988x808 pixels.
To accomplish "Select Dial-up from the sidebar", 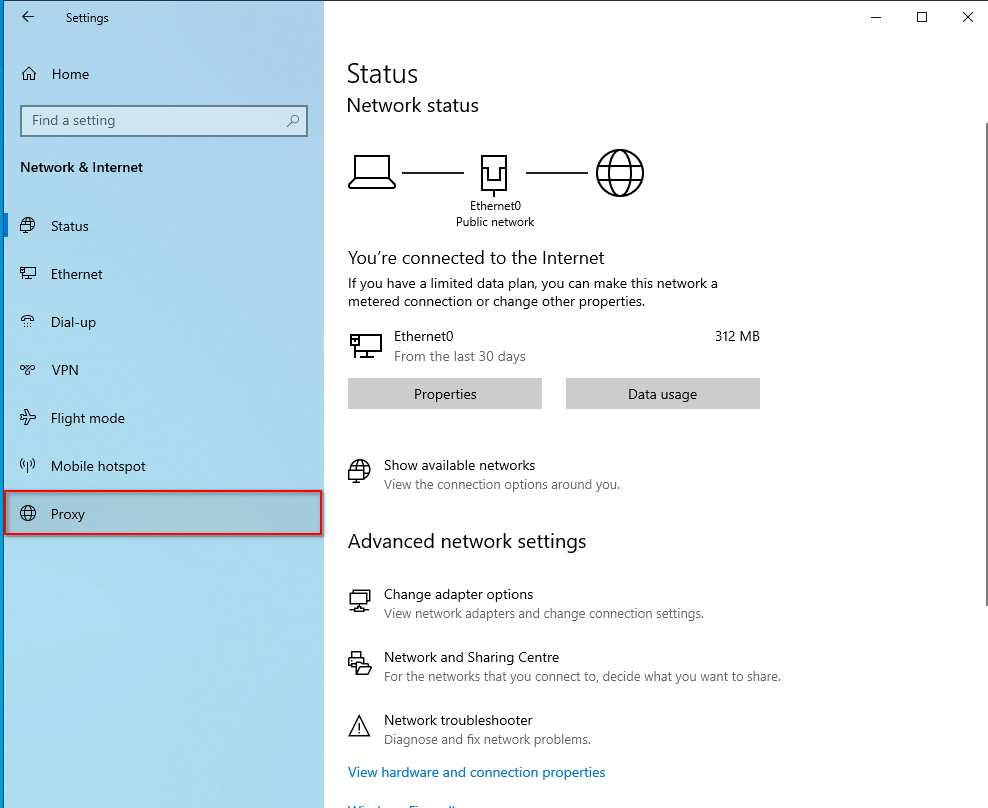I will point(73,322).
